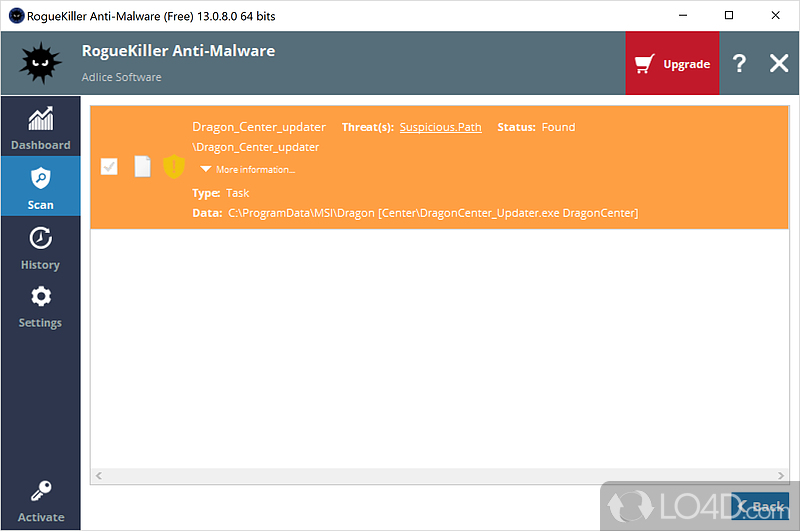Screen dimensions: 800x531
Task: Click the horizontal scrollbar track
Action: [440, 475]
